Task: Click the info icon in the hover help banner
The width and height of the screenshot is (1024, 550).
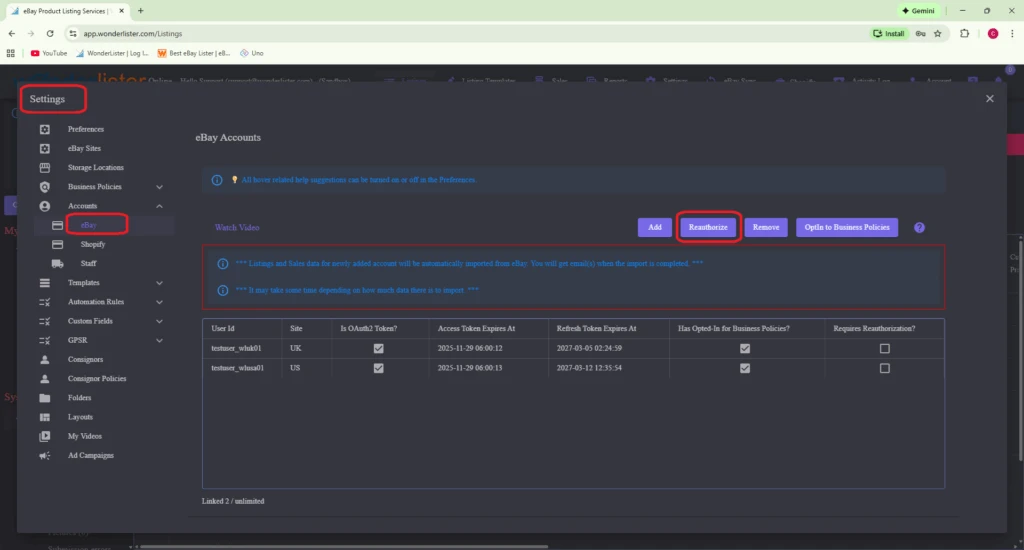Action: [217, 180]
